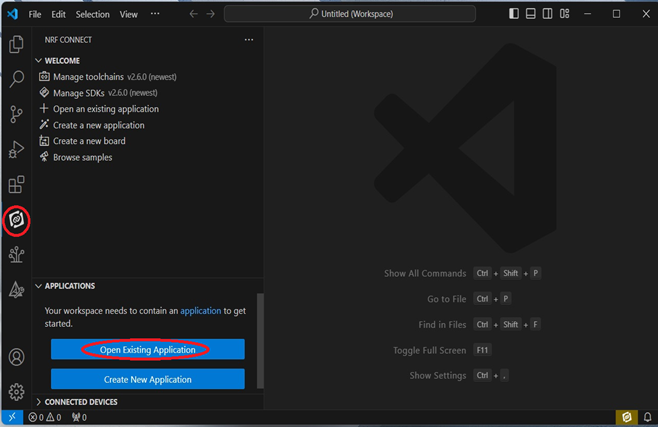Viewport: 658px width, 427px height.
Task: Toggle the bottom panel layout button
Action: click(531, 14)
